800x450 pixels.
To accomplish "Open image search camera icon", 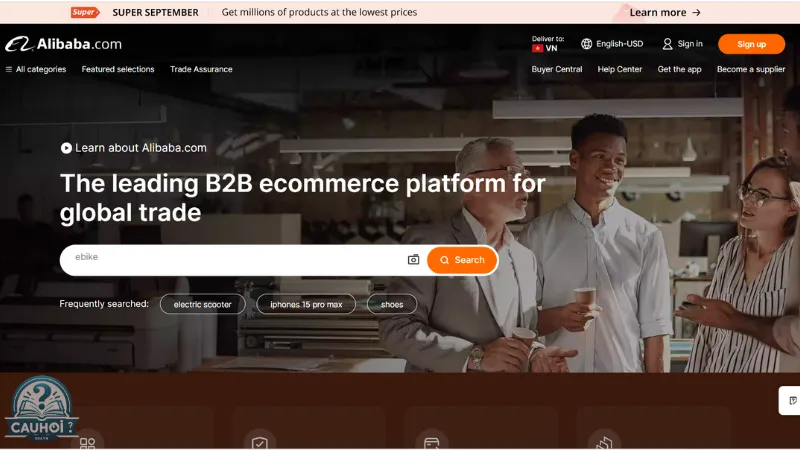I will click(x=413, y=260).
